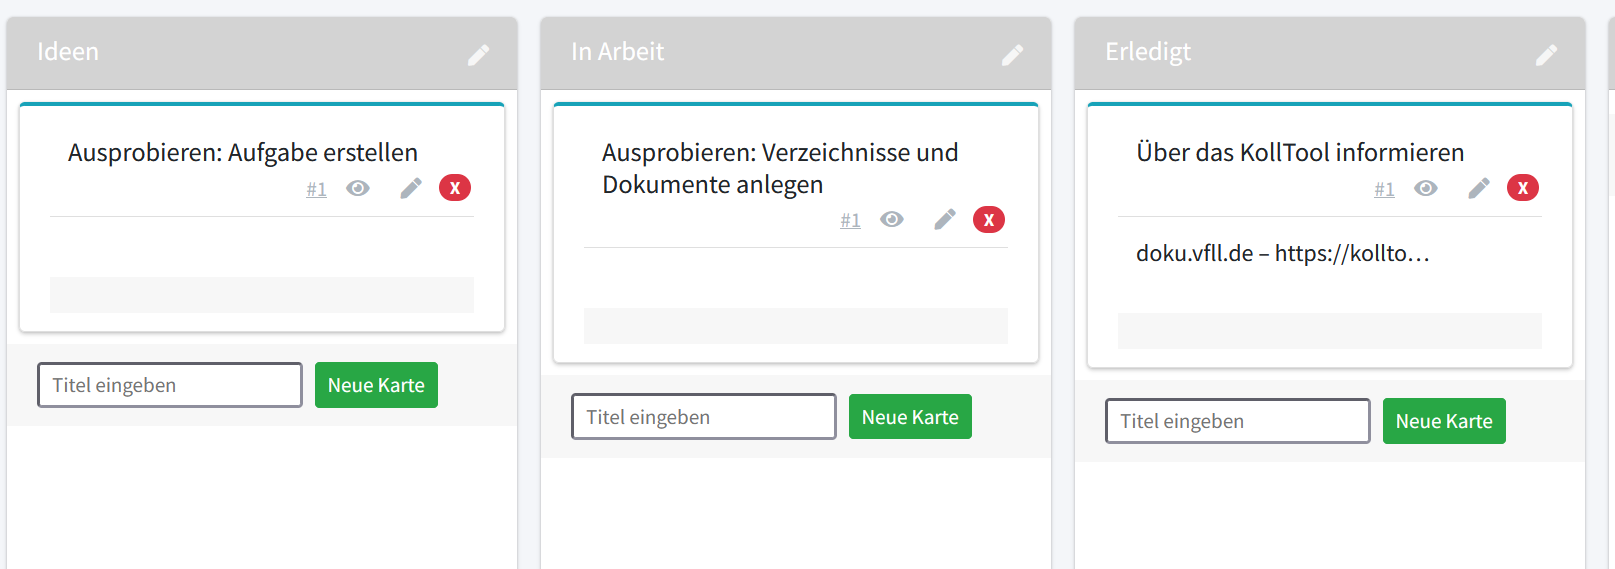Open #1 link on 'Verzeichnisse und Dokumente' card
Image resolution: width=1615 pixels, height=569 pixels.
click(850, 221)
